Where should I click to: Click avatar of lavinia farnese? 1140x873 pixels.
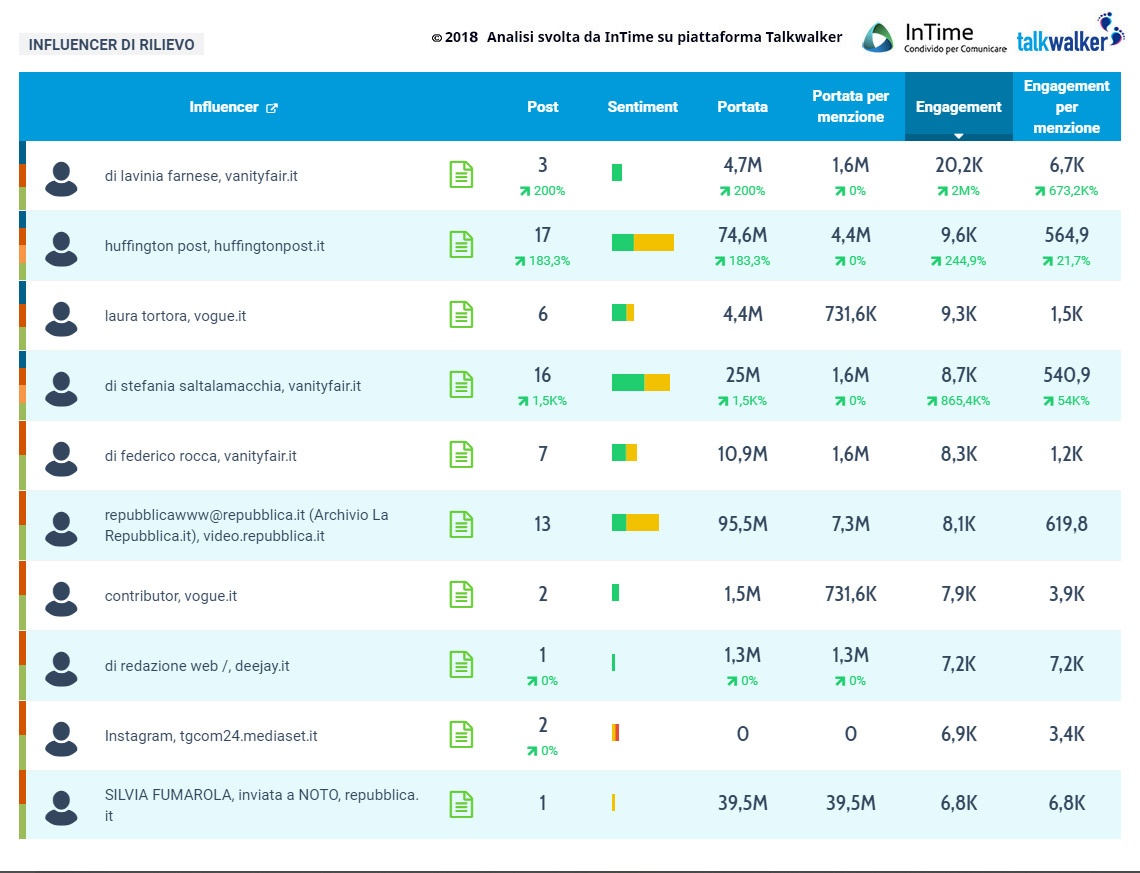(61, 179)
